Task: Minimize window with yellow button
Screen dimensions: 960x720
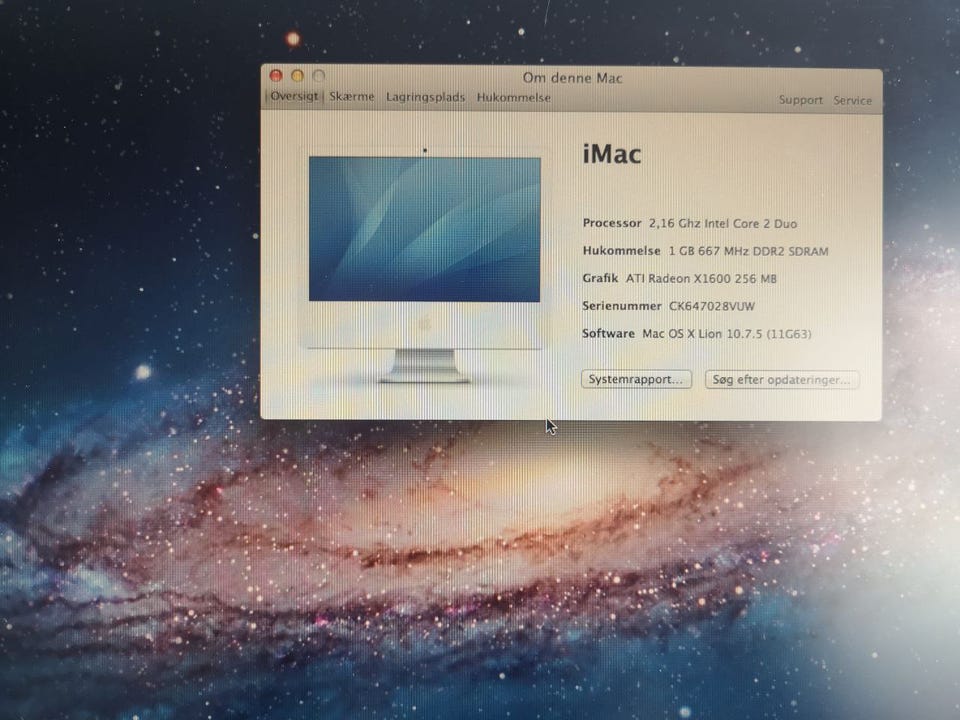Action: click(298, 75)
